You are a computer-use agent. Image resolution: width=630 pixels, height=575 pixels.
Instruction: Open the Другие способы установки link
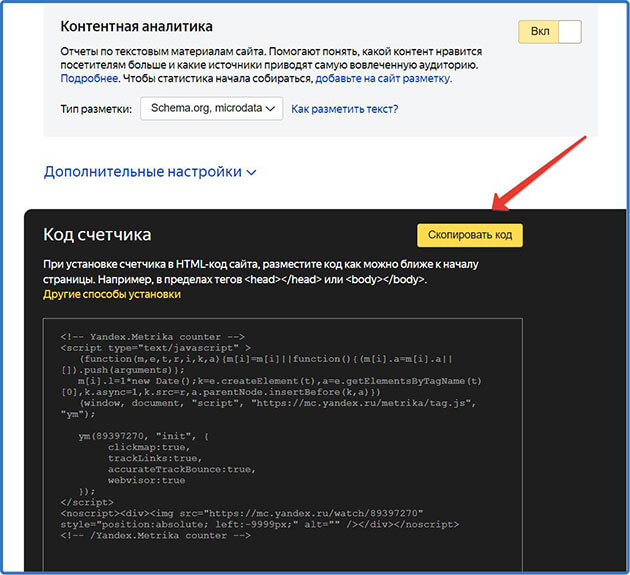(112, 294)
